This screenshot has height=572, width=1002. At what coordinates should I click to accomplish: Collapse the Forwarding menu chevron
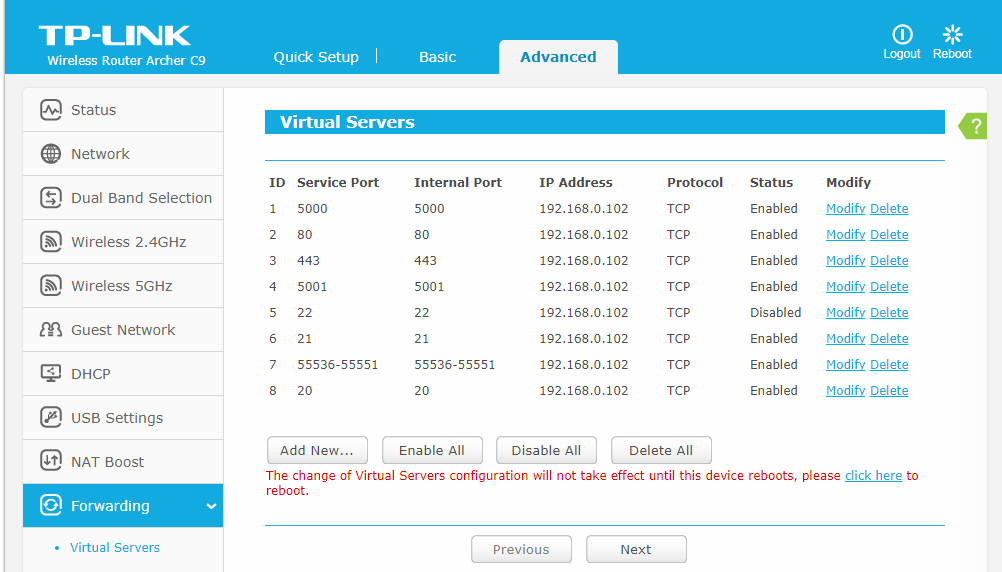(211, 507)
